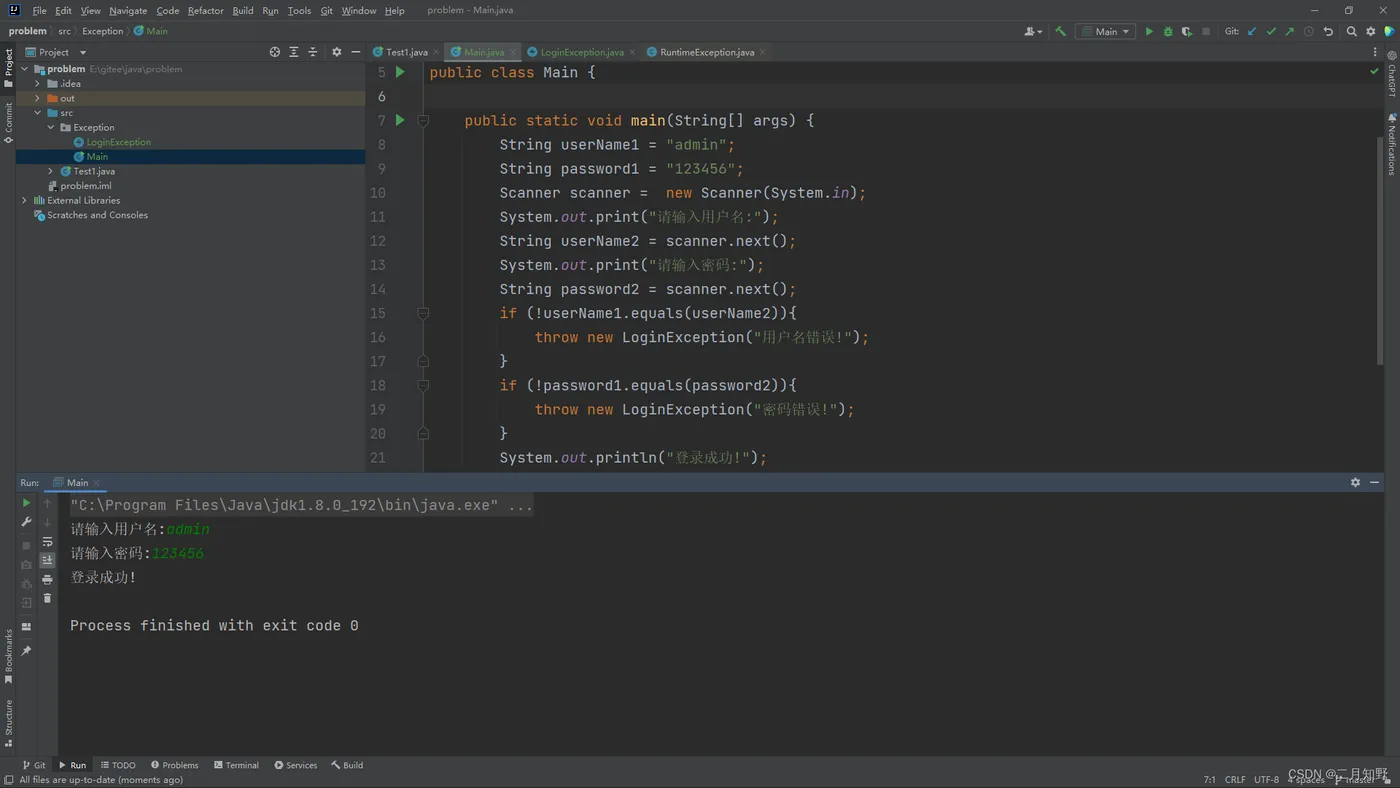
Task: Close the Main.java editor tab
Action: [513, 52]
